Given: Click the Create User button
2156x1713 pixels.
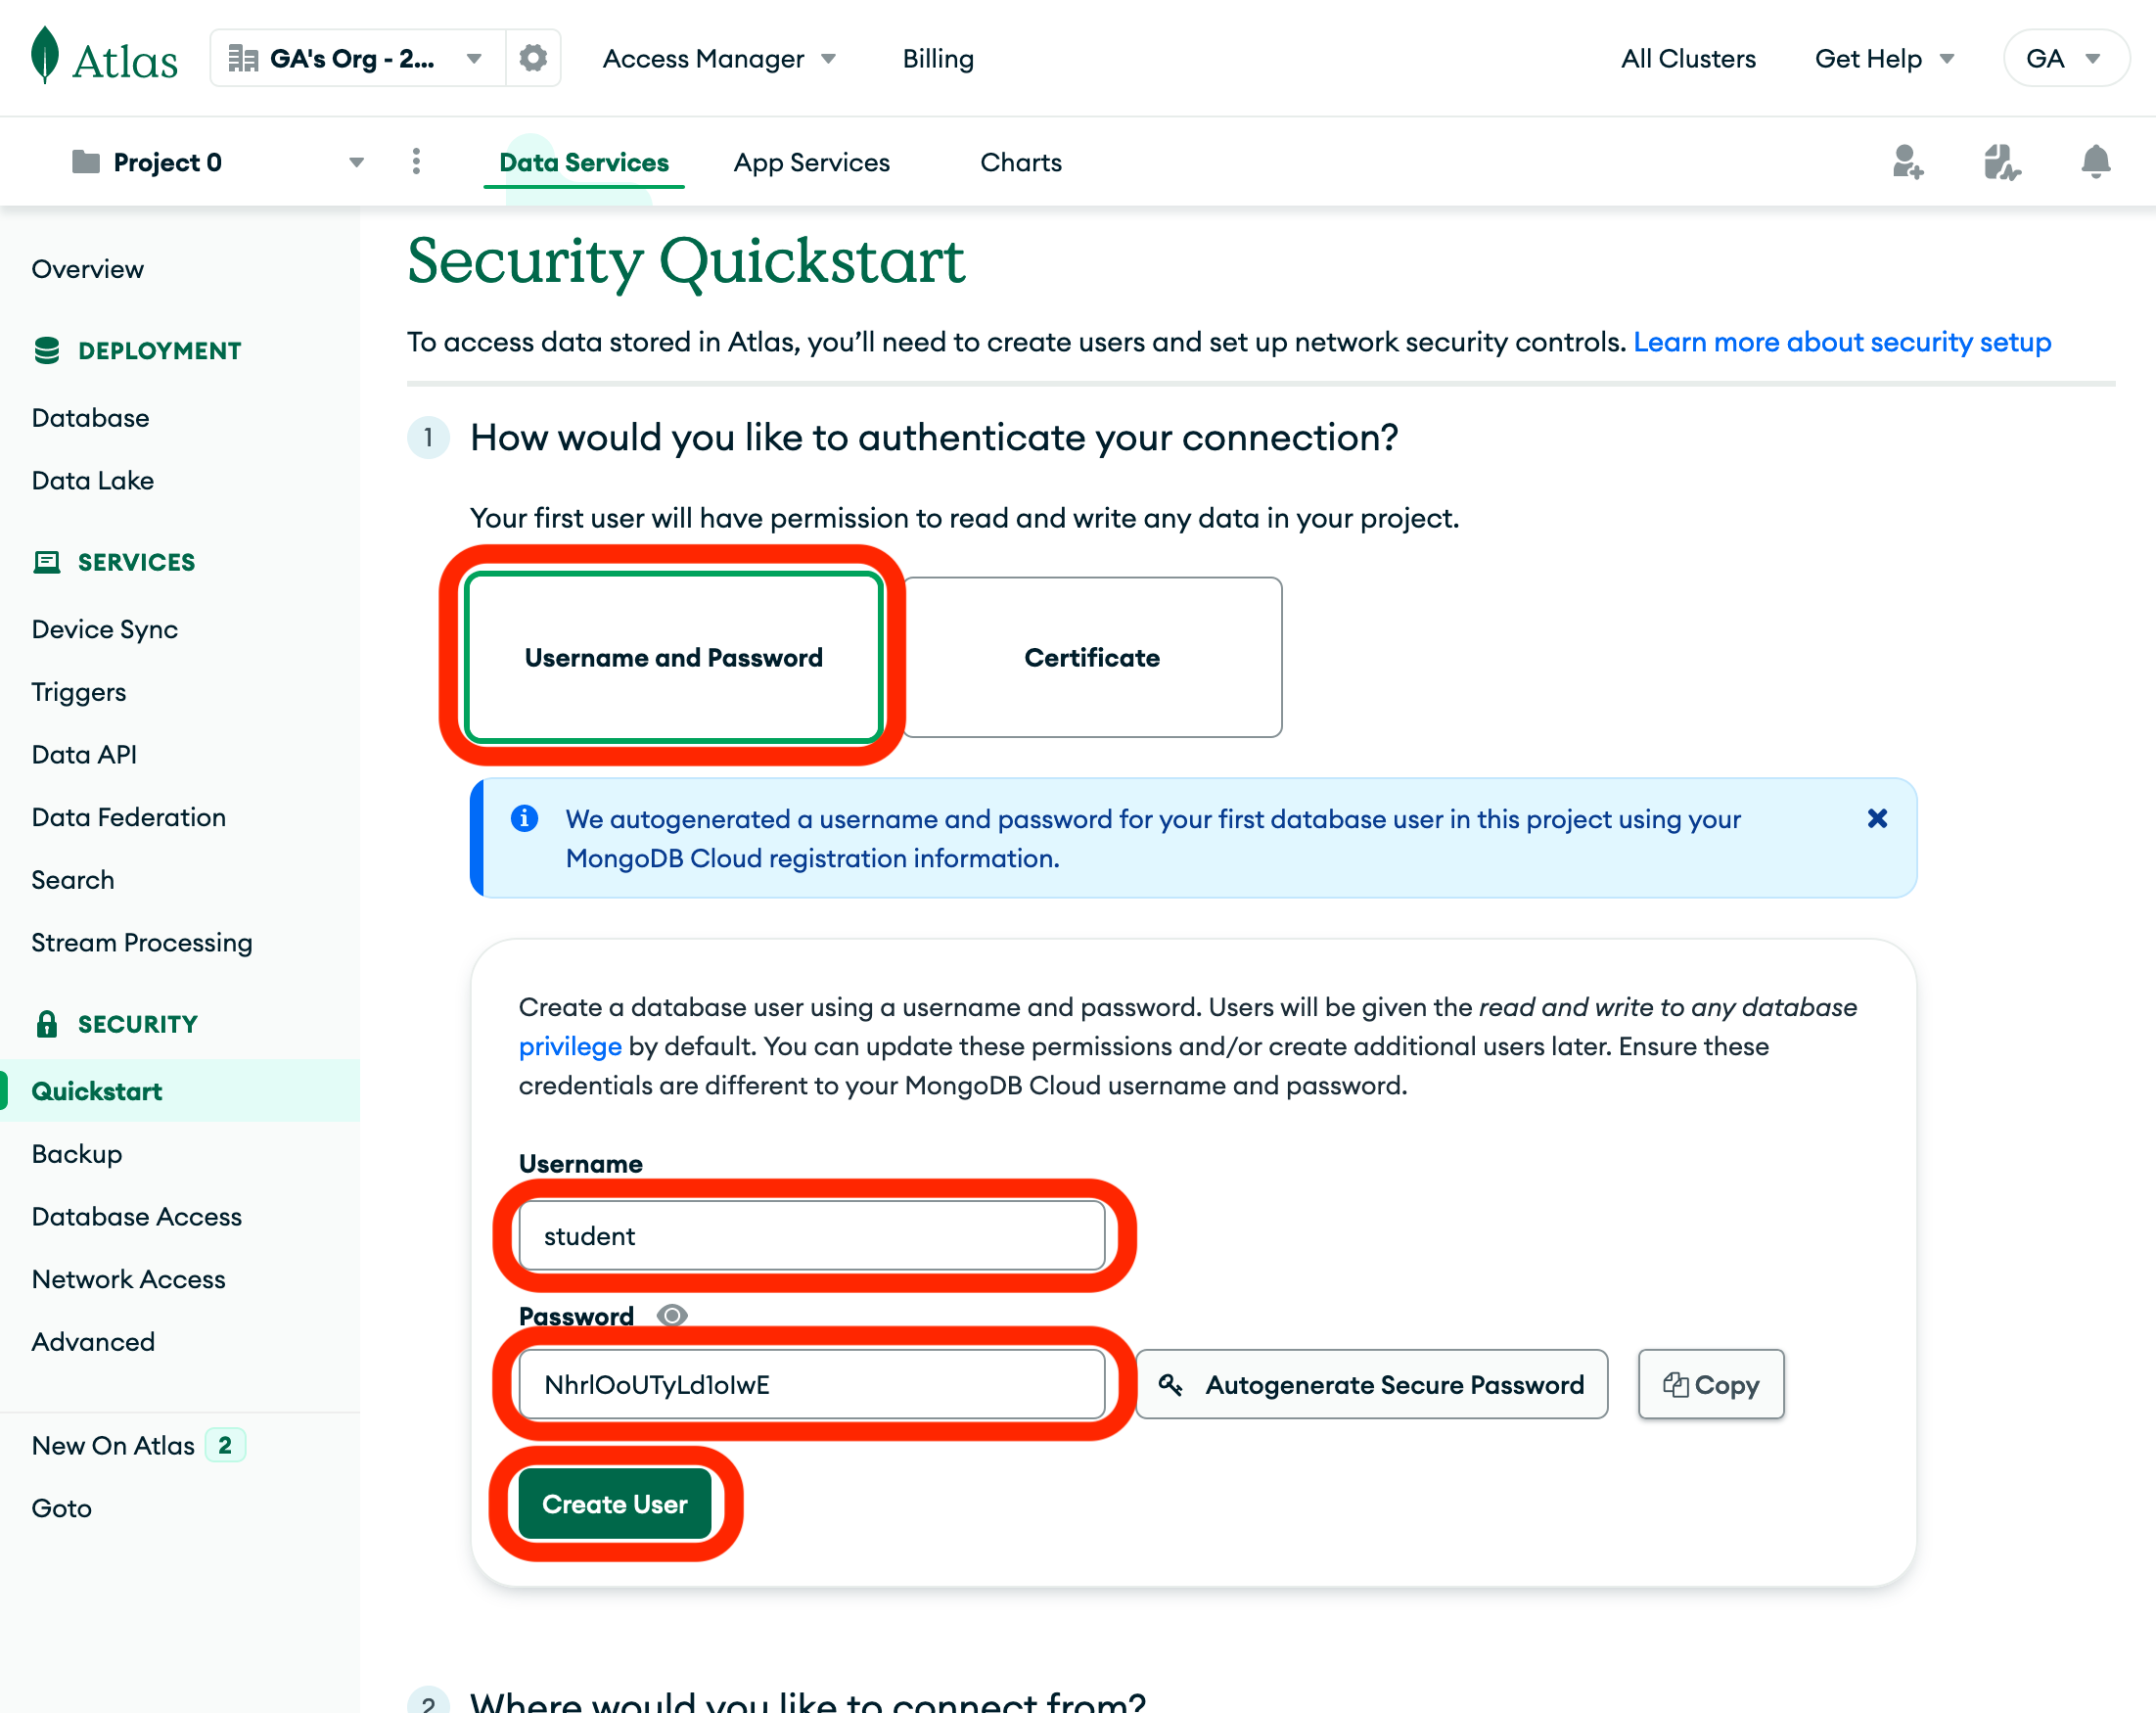Looking at the screenshot, I should (614, 1503).
